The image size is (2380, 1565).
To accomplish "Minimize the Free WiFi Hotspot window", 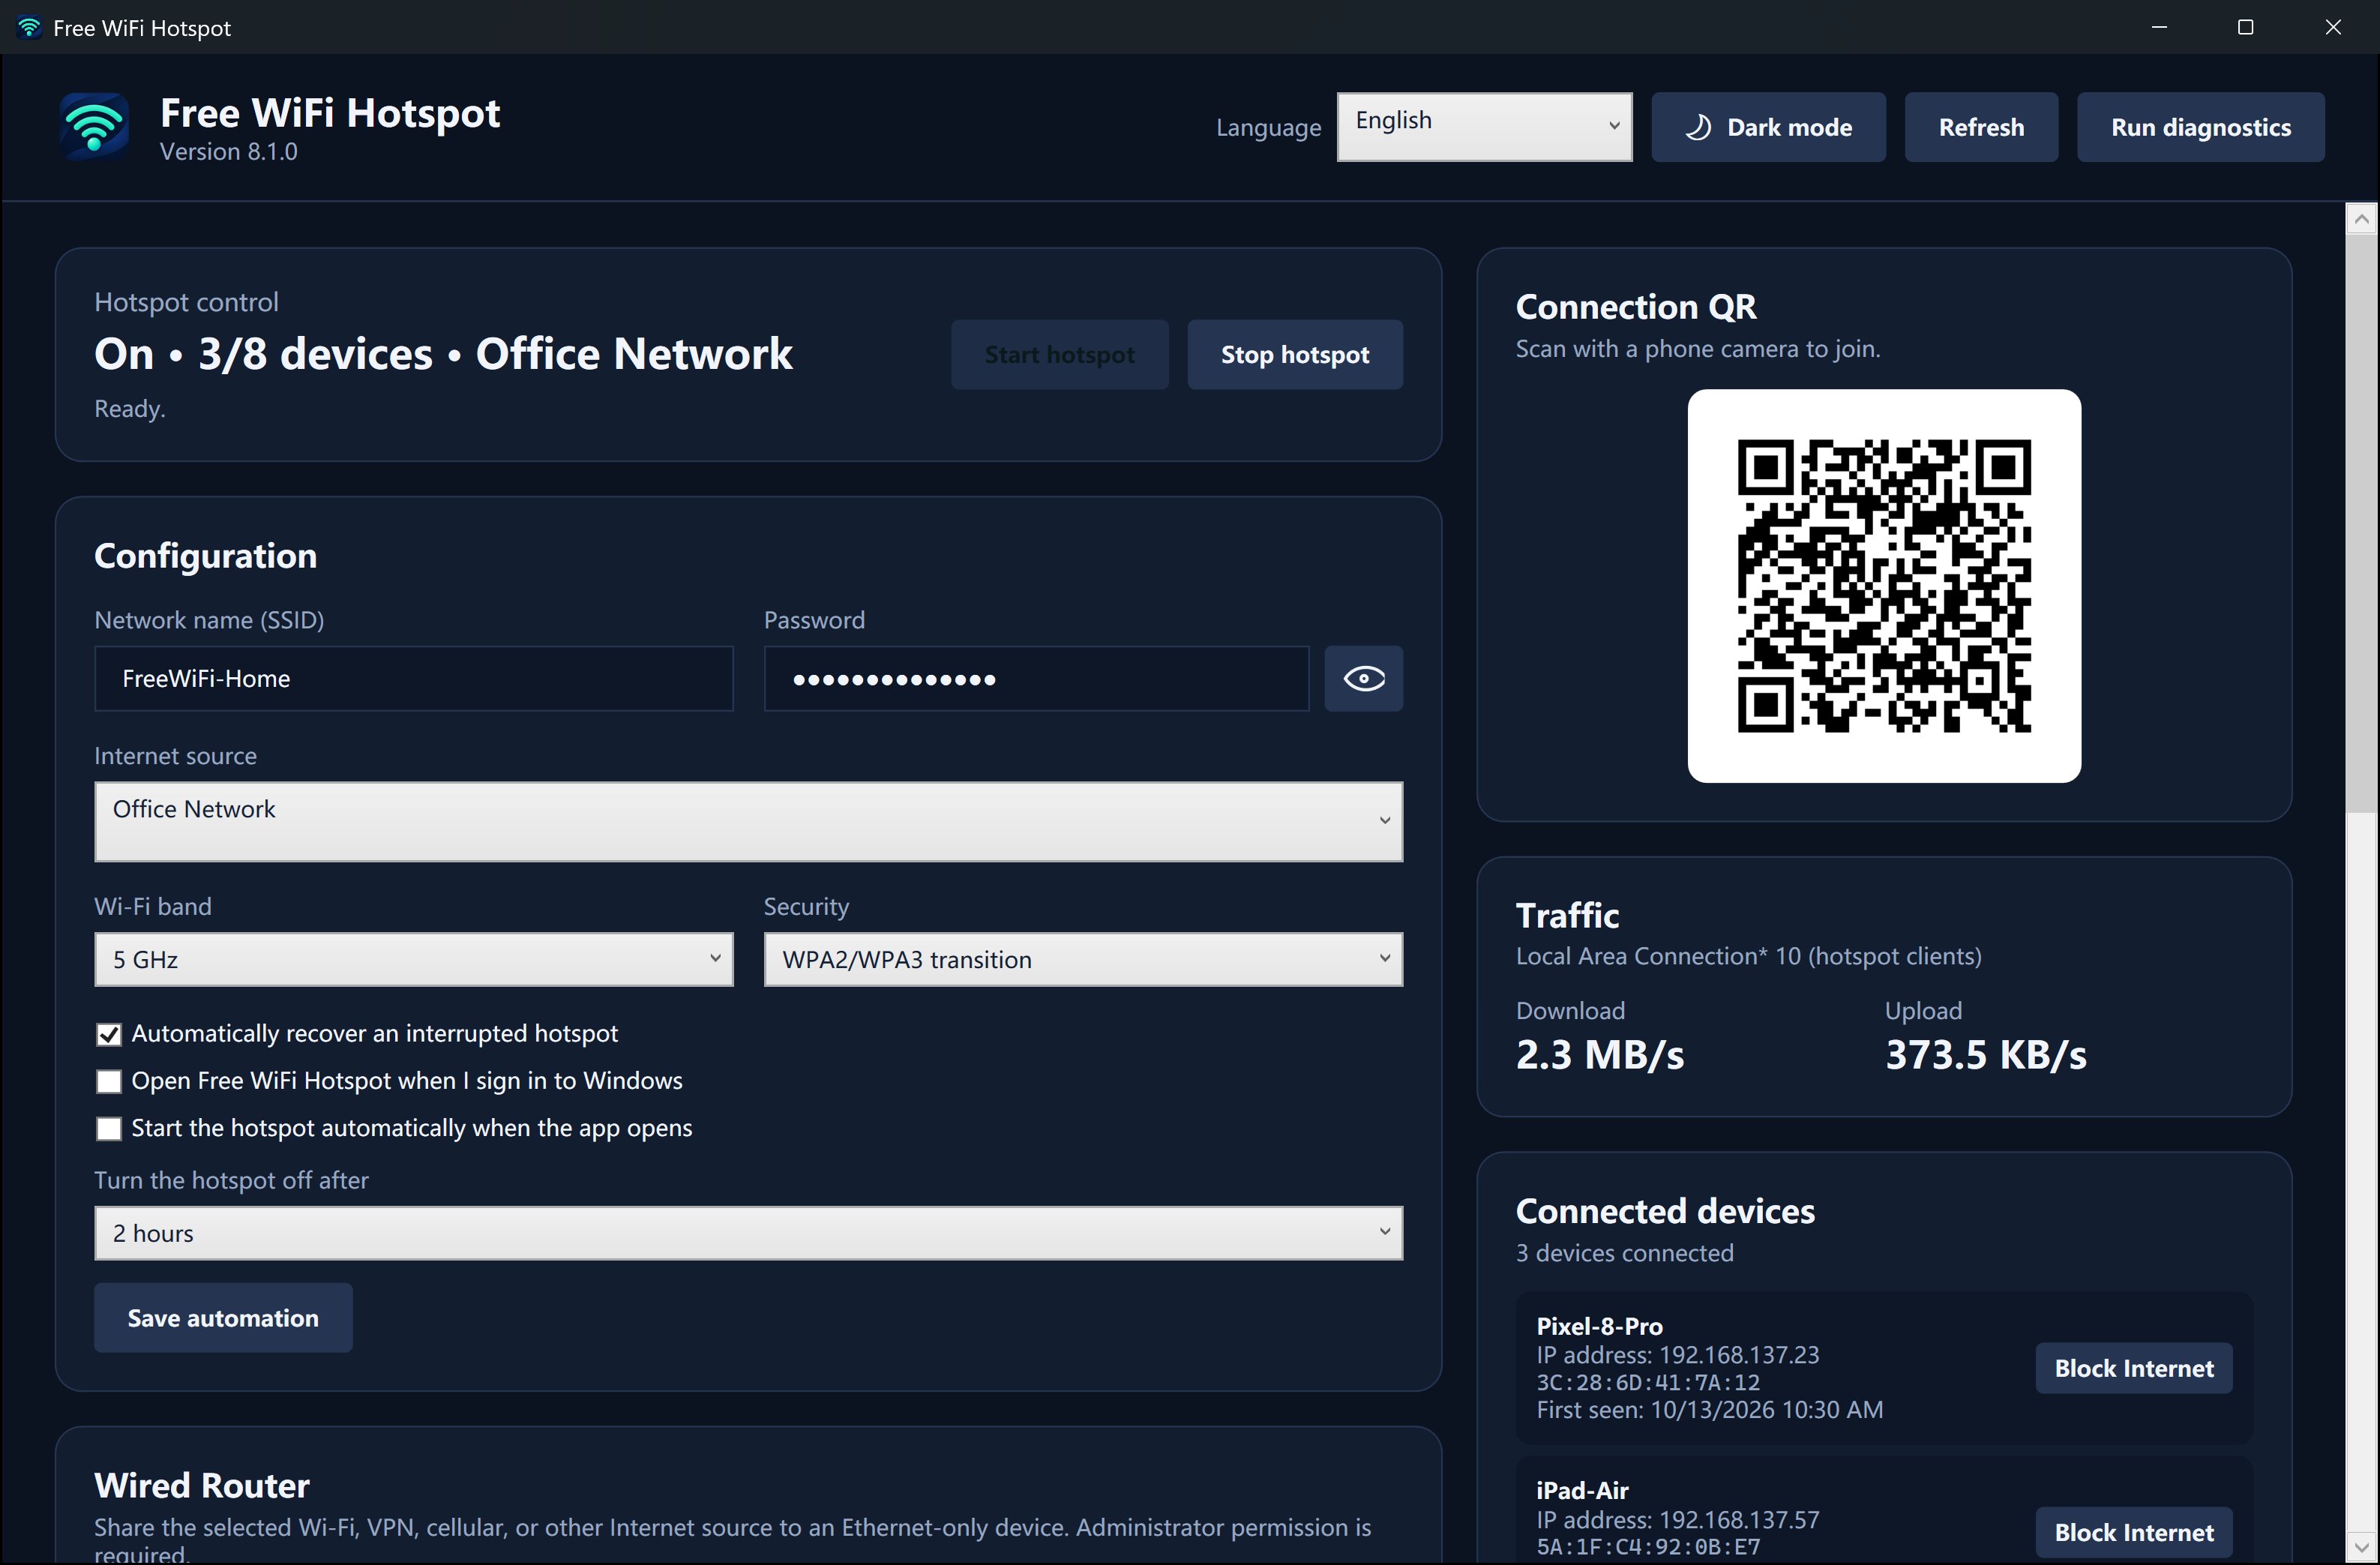I will click(x=2159, y=27).
